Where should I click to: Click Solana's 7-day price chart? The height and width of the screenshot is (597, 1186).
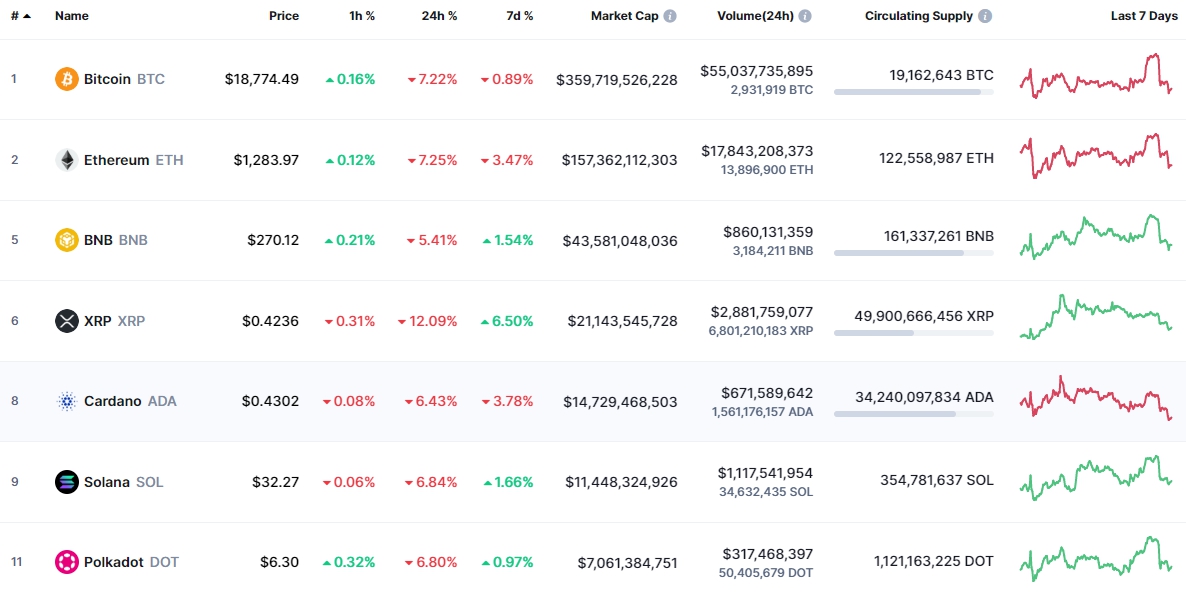tap(1096, 478)
